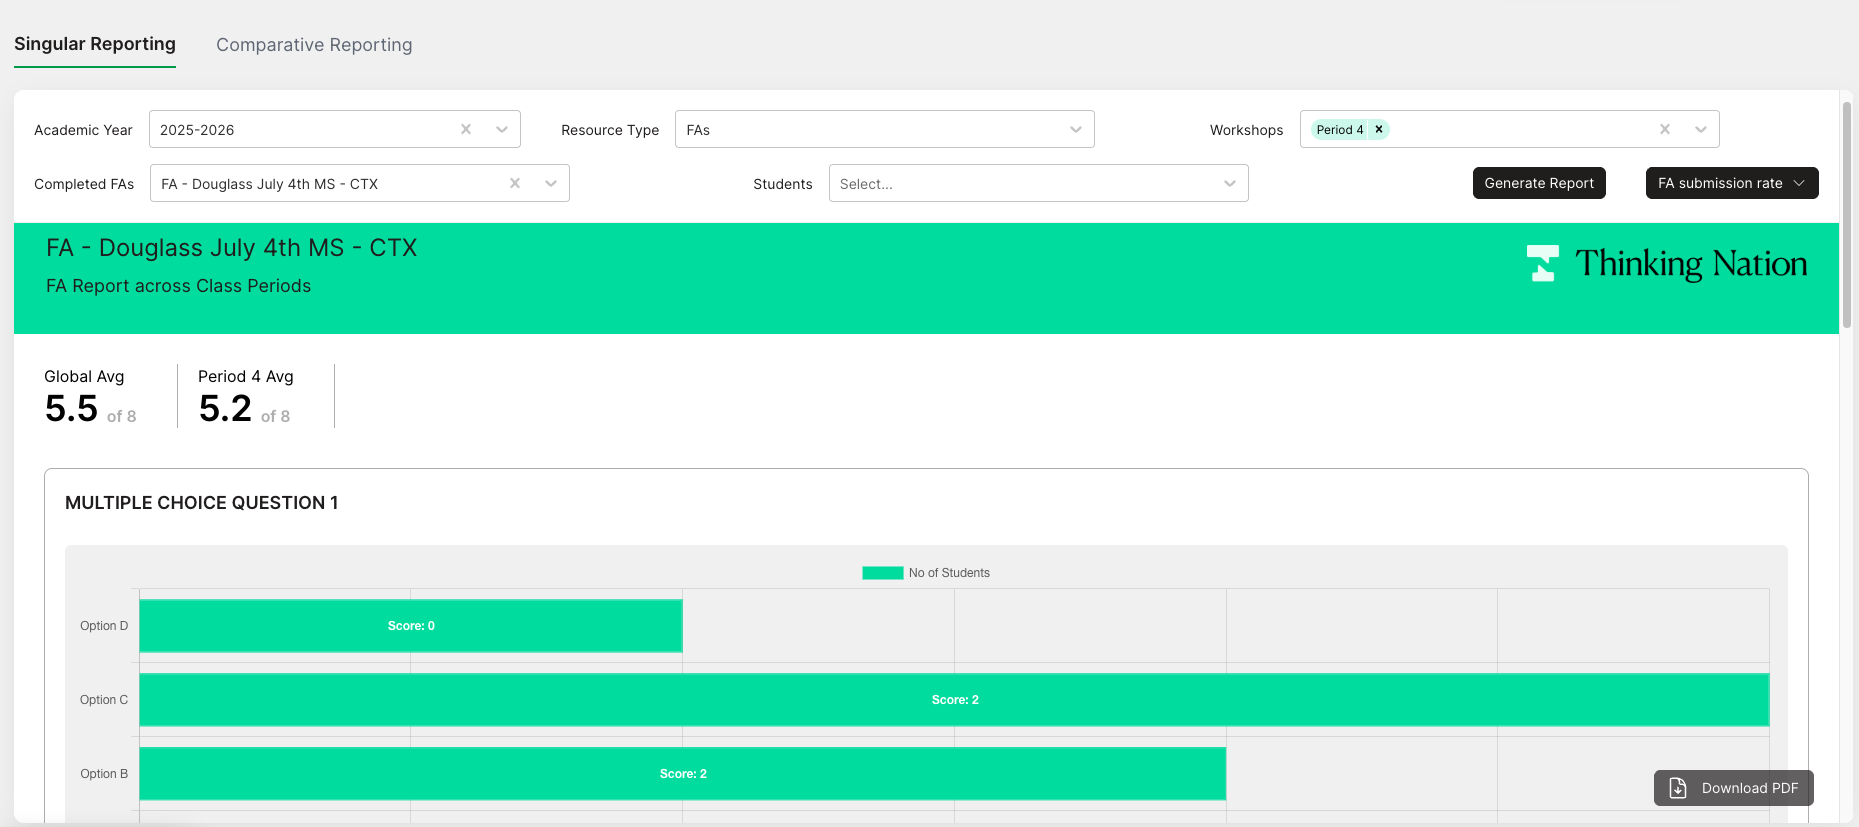Open the Resource Type FAs dropdown
1859x827 pixels.
(885, 129)
